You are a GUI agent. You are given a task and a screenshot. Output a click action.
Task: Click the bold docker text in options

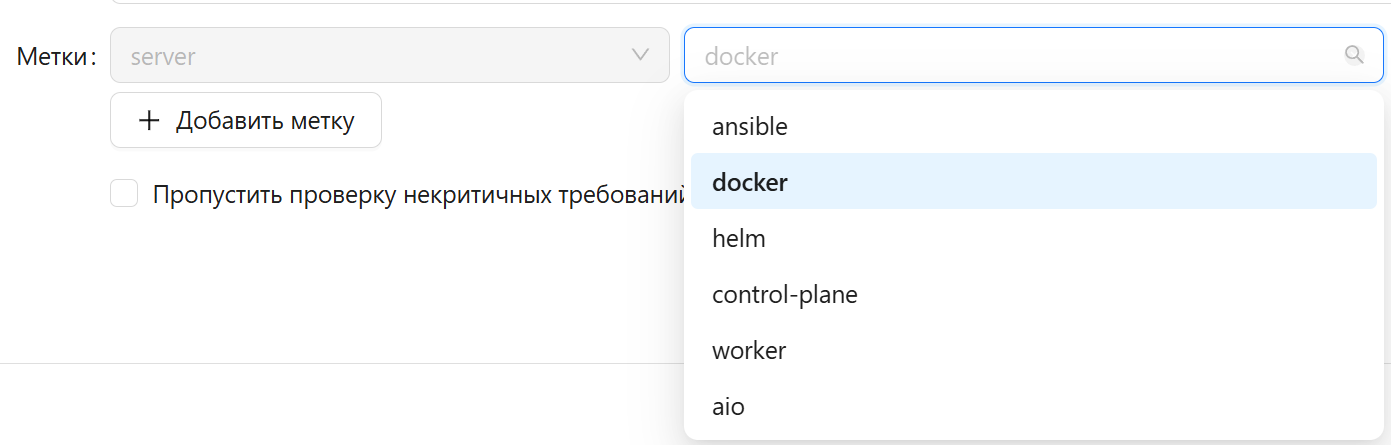pyautogui.click(x=750, y=183)
